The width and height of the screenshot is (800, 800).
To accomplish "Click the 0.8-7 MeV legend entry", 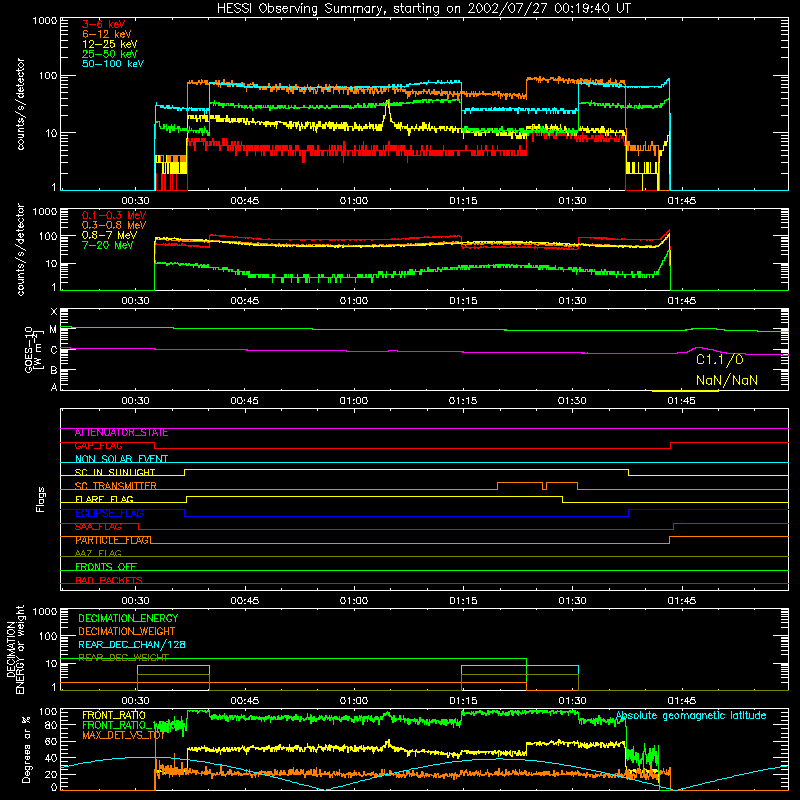I will click(x=109, y=235).
